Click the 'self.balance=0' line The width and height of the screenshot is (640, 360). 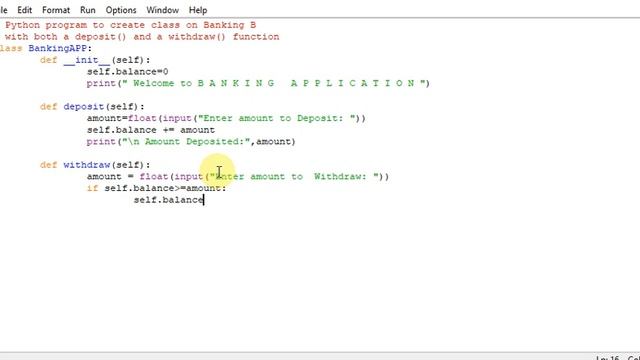coord(127,72)
